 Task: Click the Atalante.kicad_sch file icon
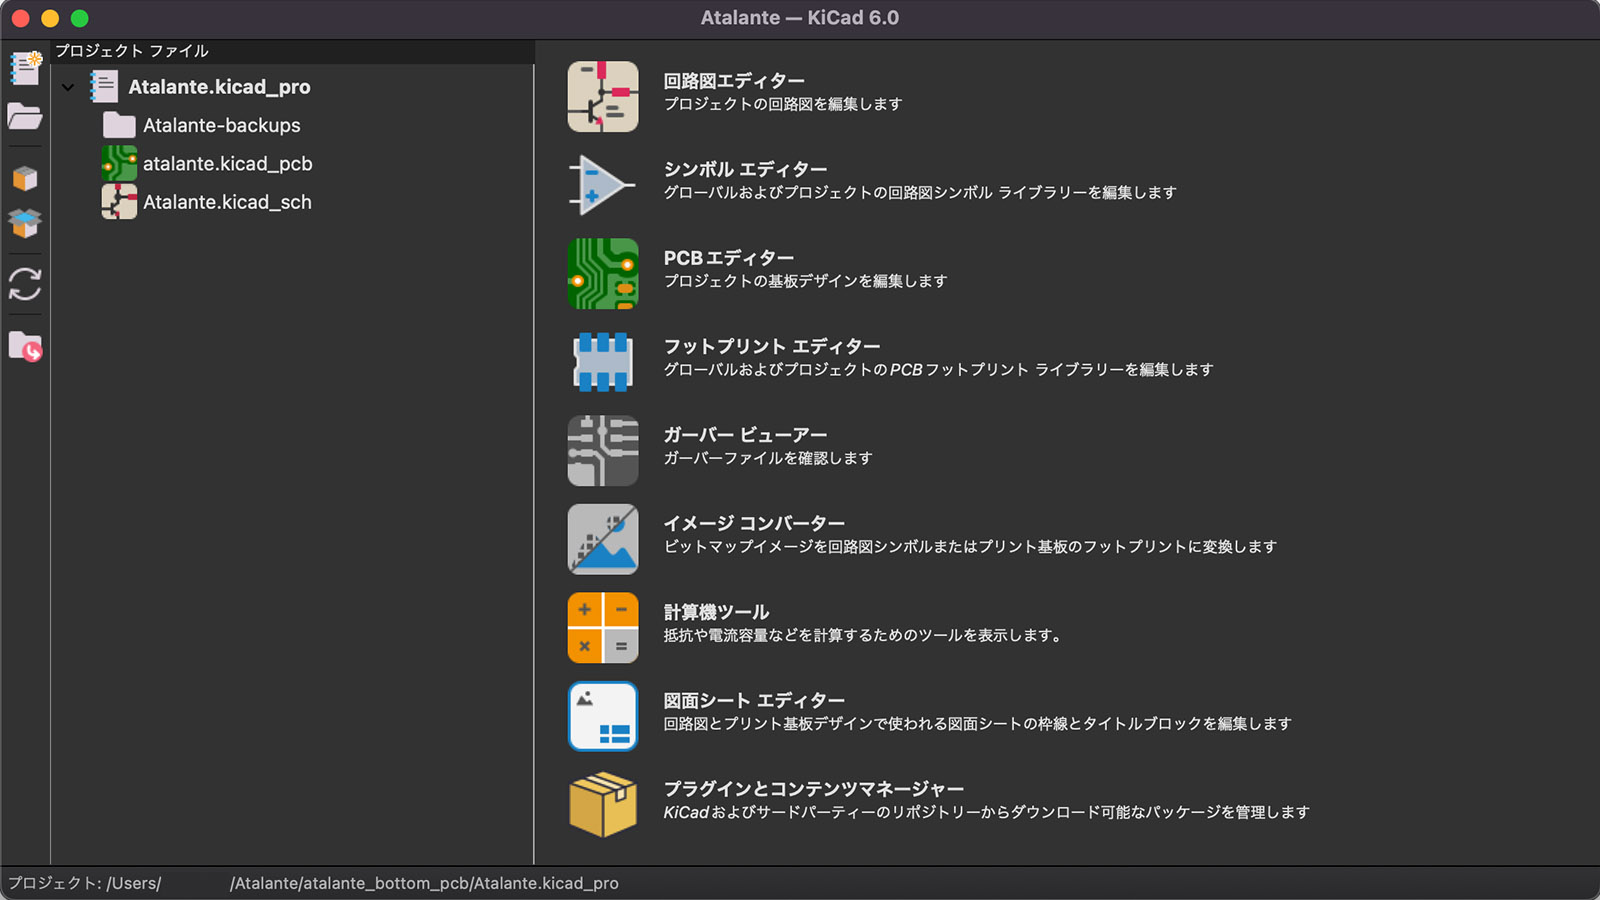119,201
